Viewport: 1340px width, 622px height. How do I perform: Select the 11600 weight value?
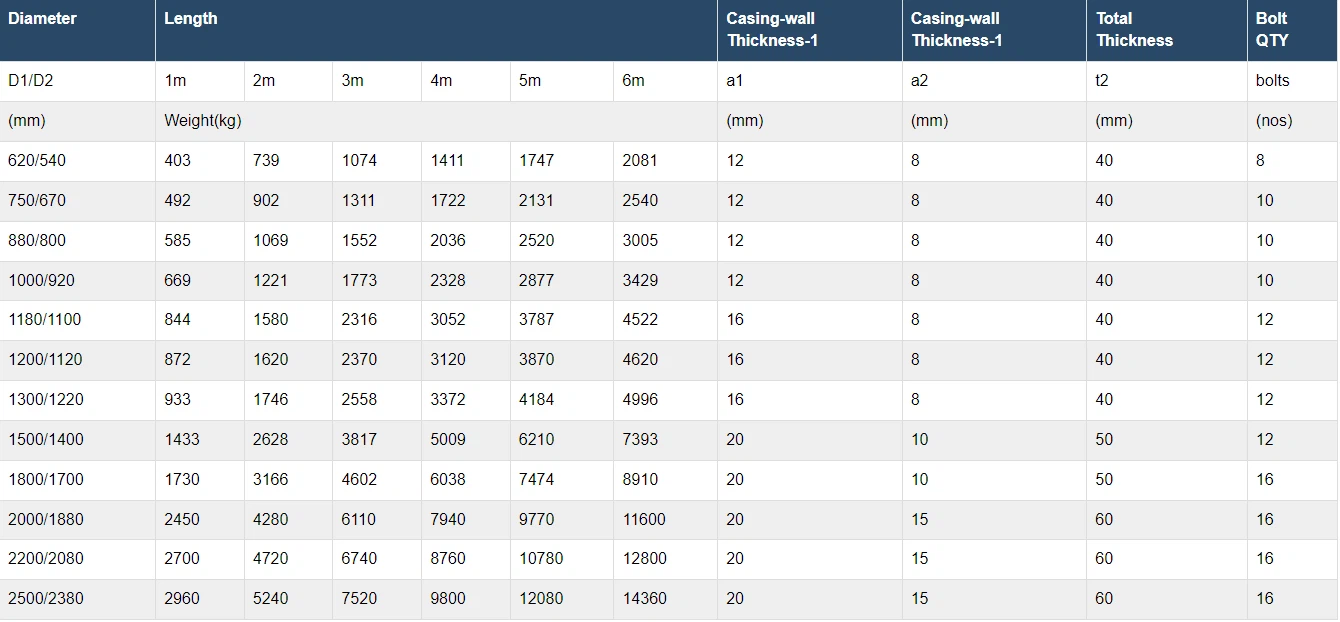click(x=644, y=520)
